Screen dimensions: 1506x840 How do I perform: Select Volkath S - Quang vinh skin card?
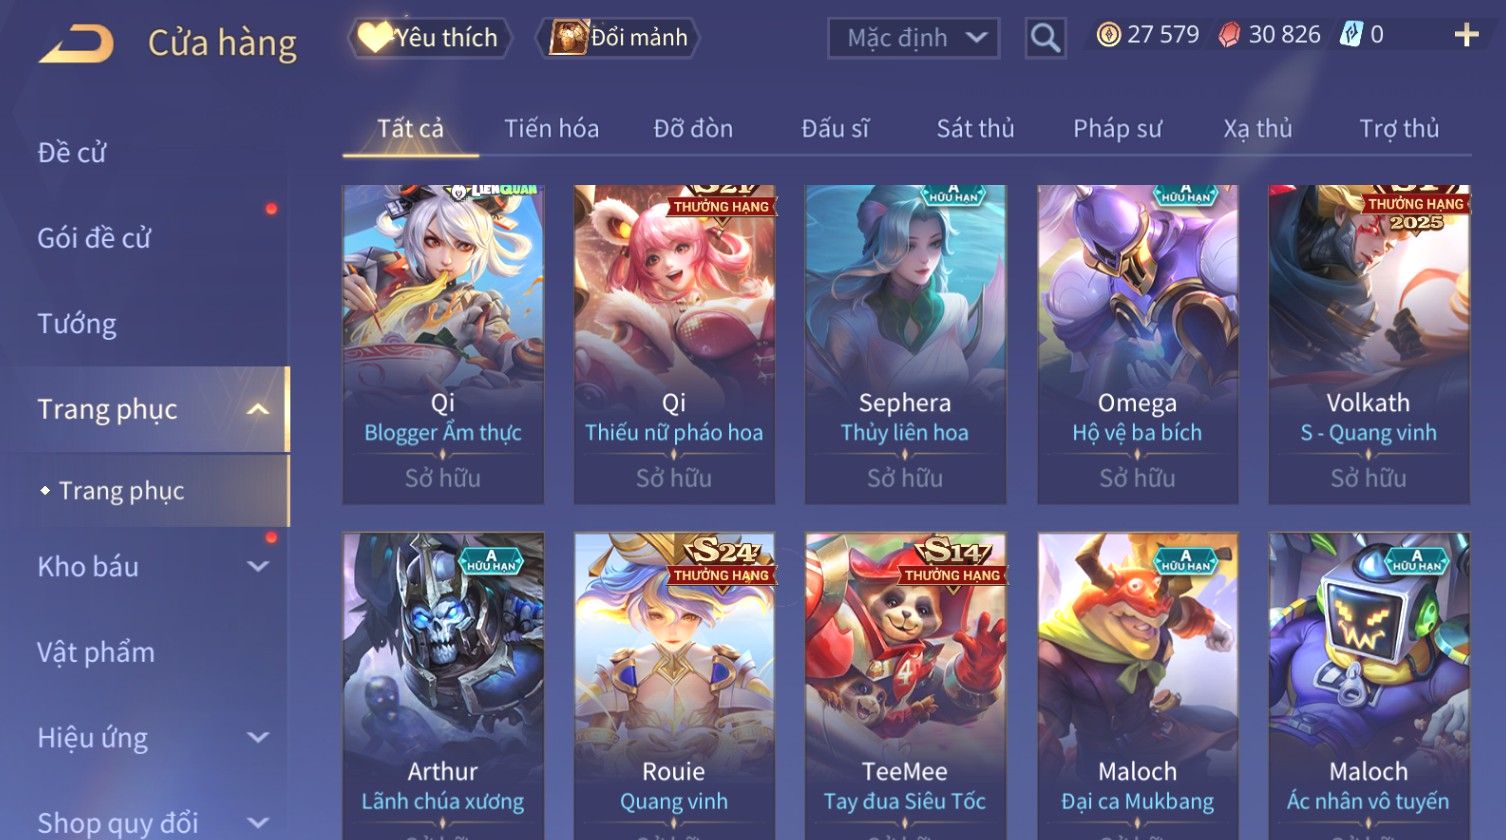point(1369,344)
